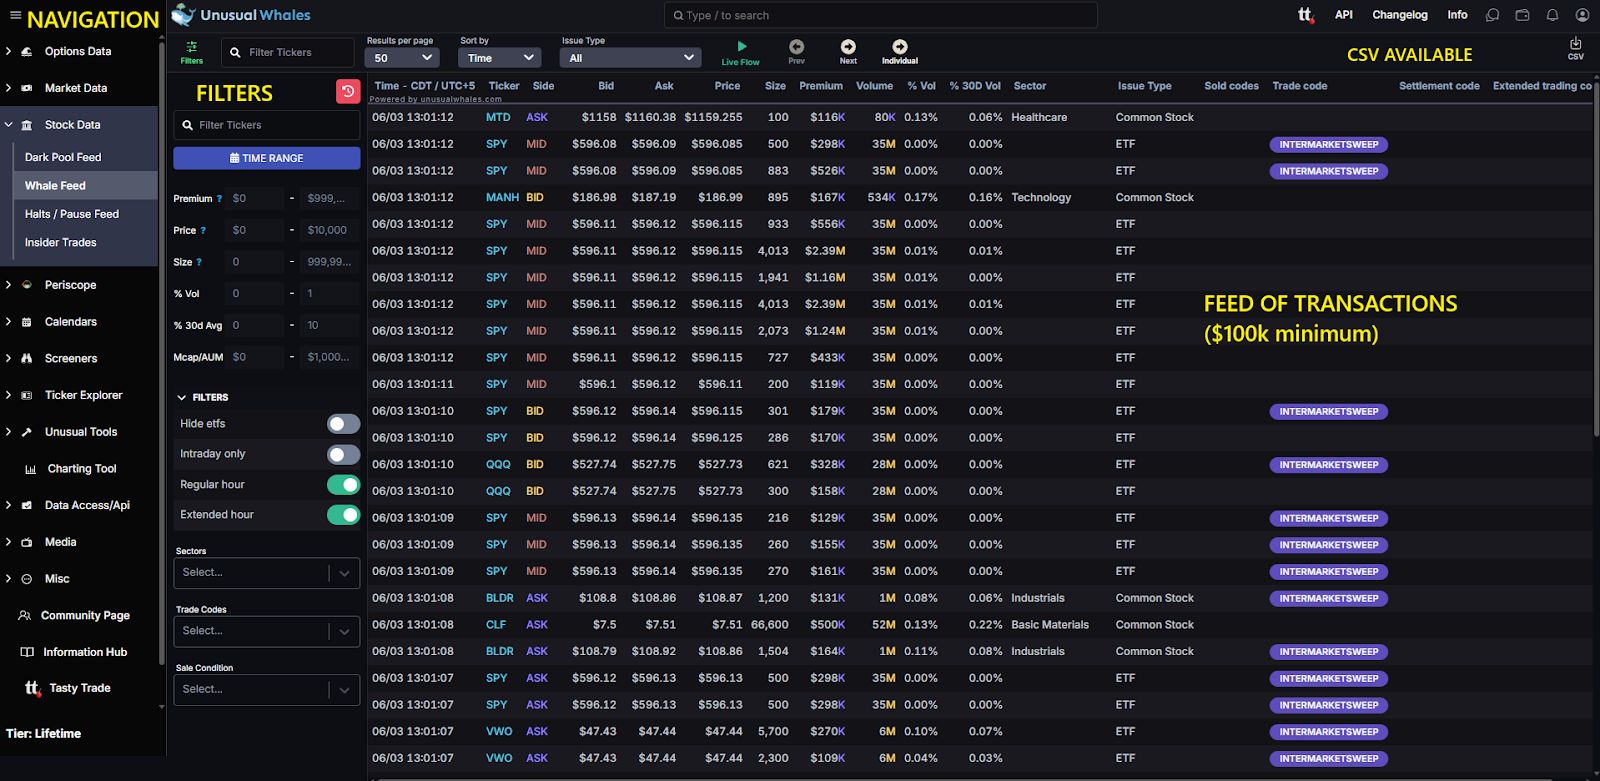Disable the Extended hour switch
This screenshot has width=1600, height=781.
343,515
